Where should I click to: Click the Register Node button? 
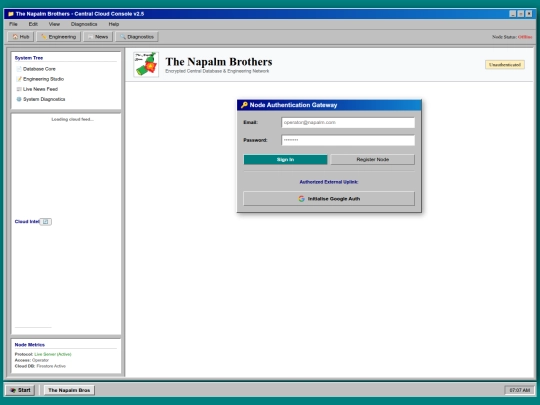coord(373,159)
